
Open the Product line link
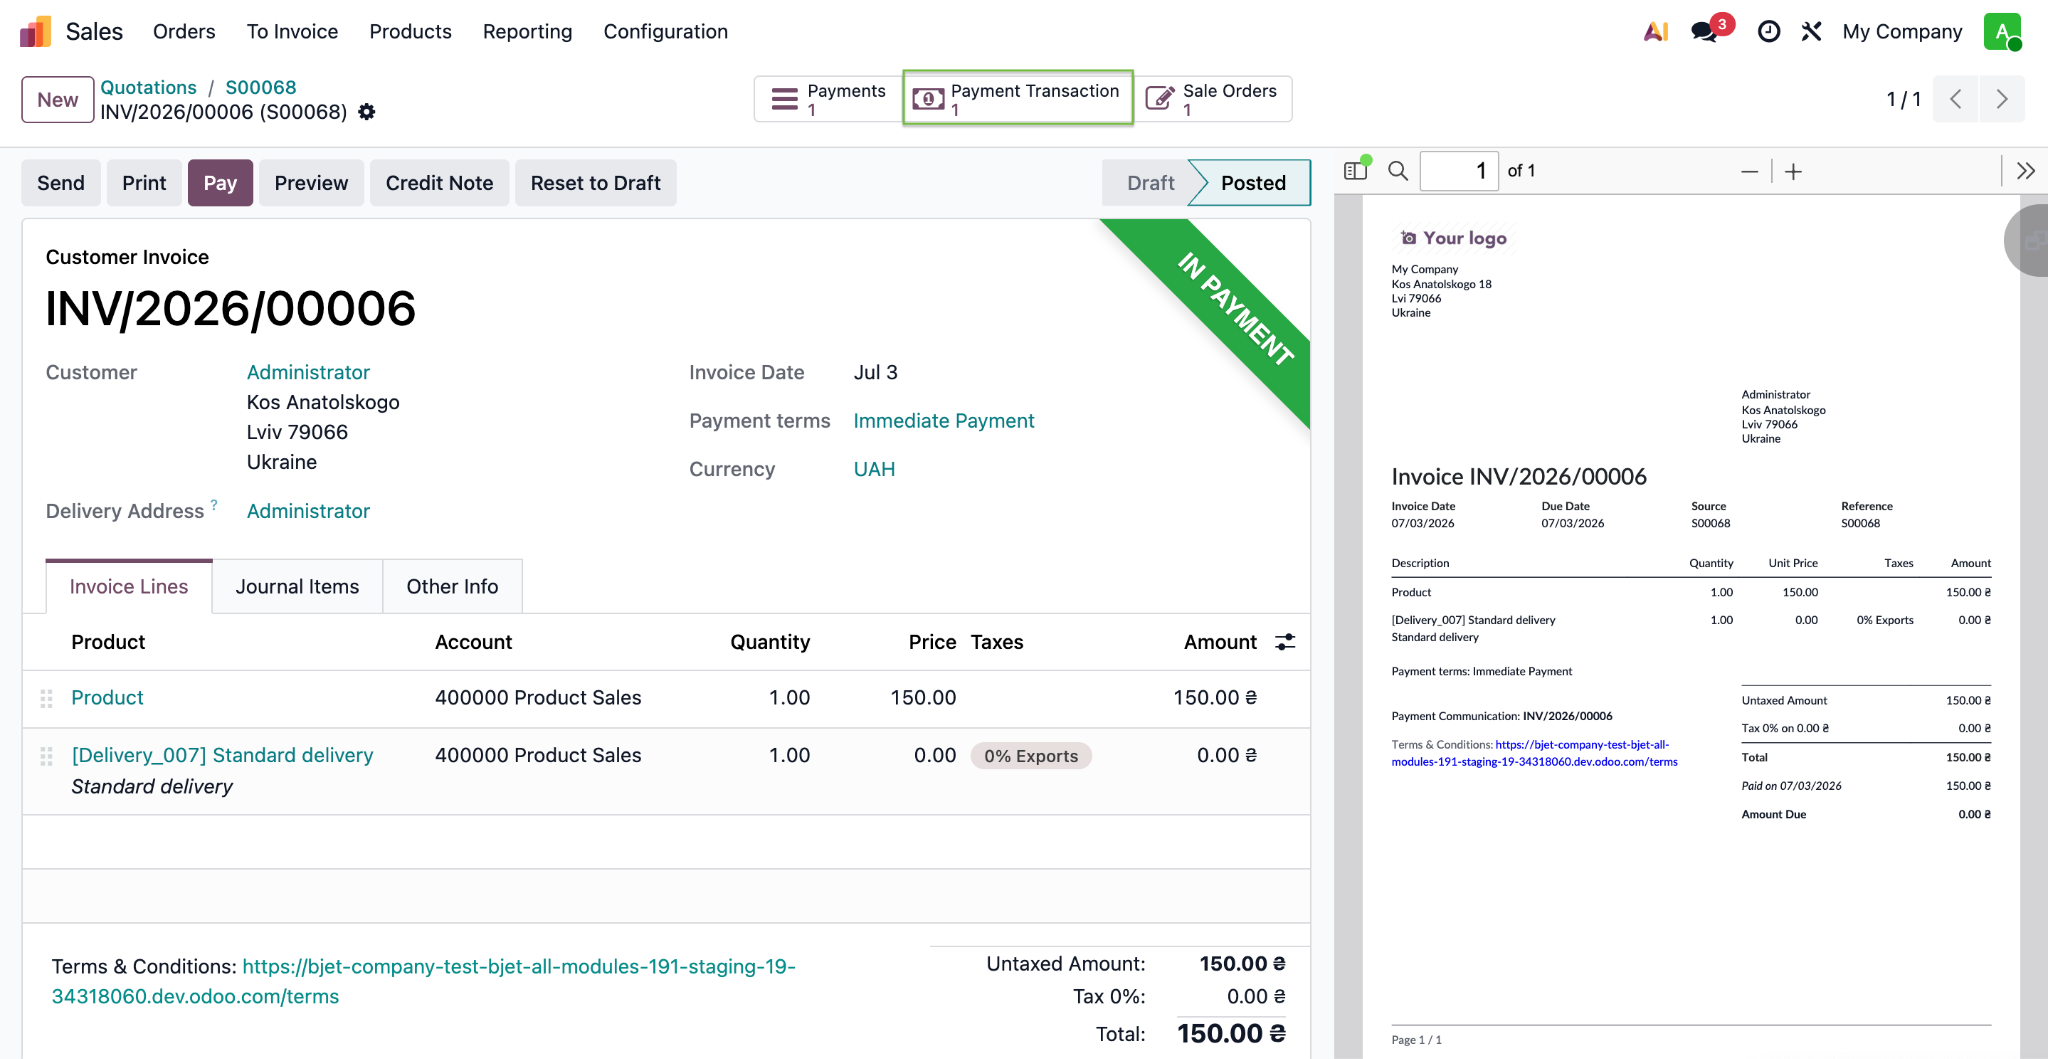coord(107,698)
